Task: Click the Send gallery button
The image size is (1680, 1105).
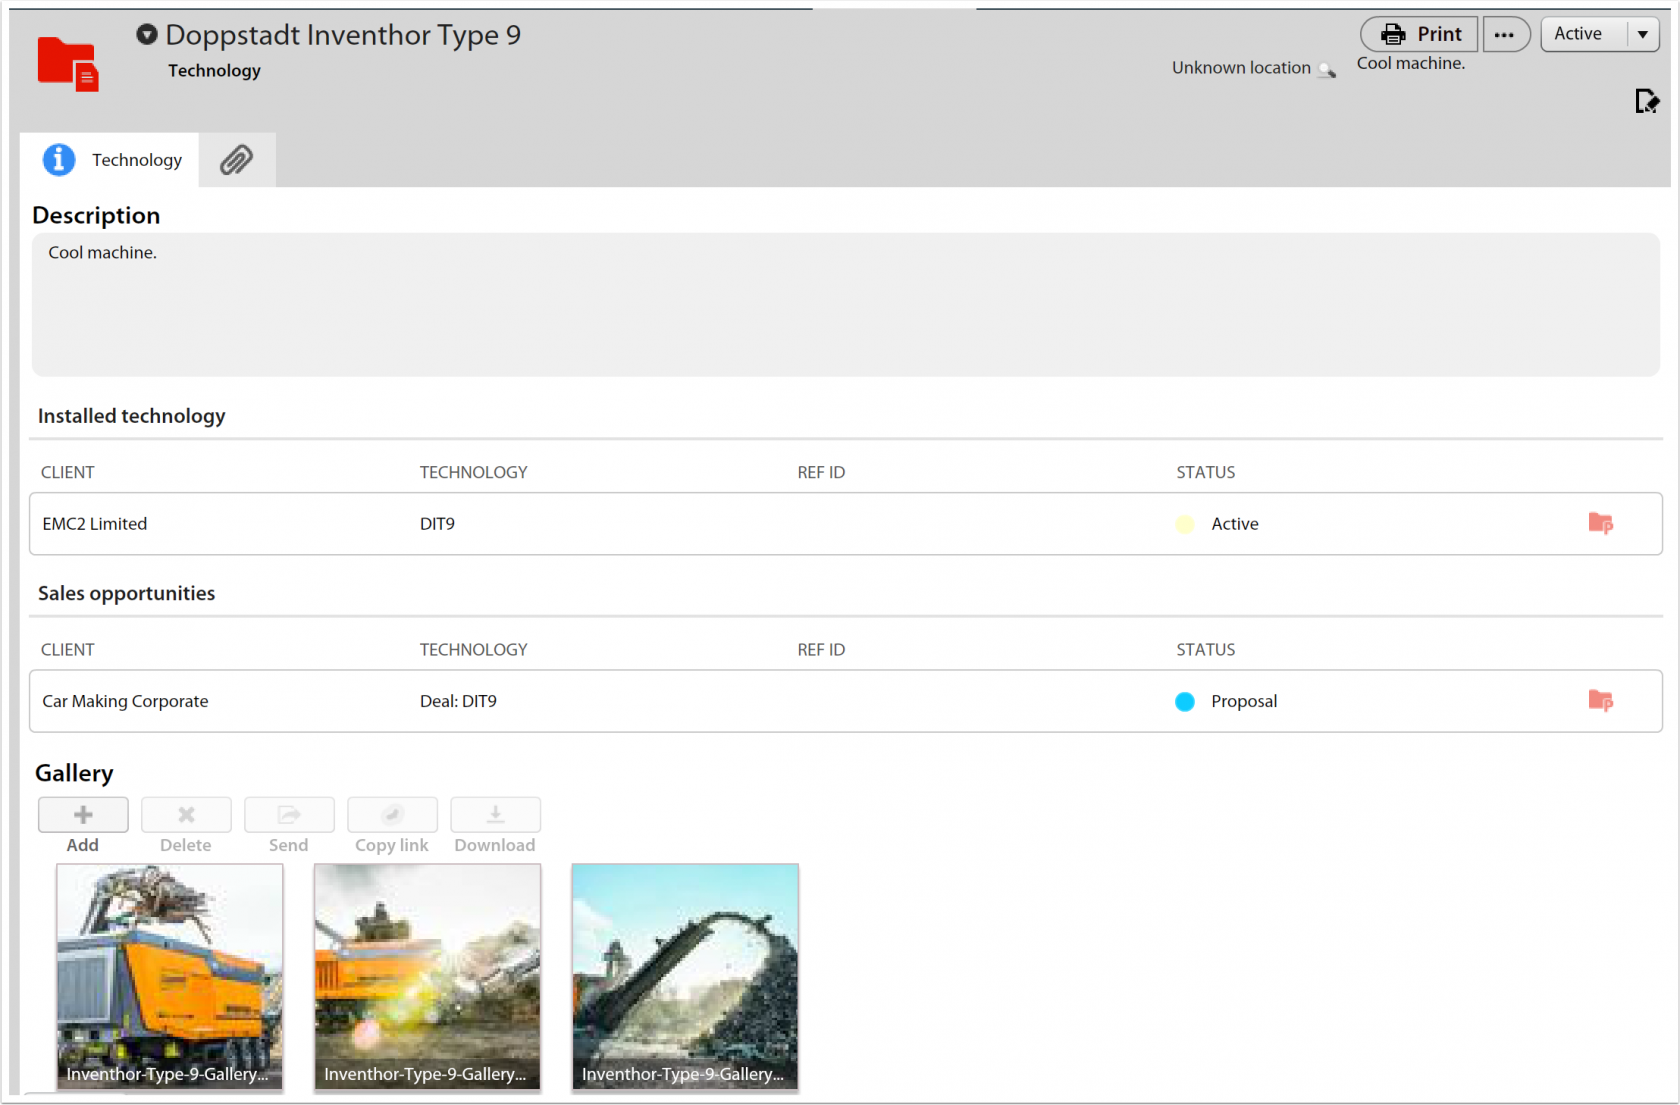Action: [289, 815]
